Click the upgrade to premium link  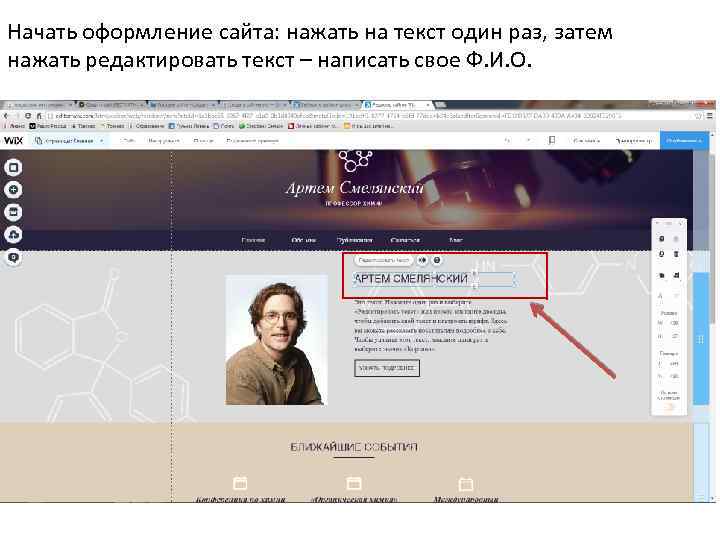pyautogui.click(x=252, y=141)
